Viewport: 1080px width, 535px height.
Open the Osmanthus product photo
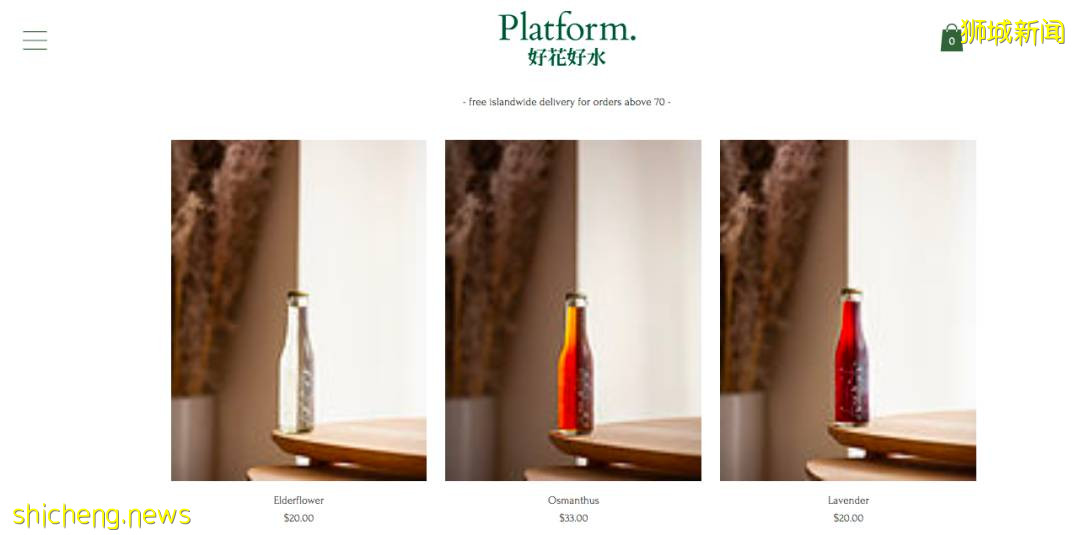[x=573, y=311]
